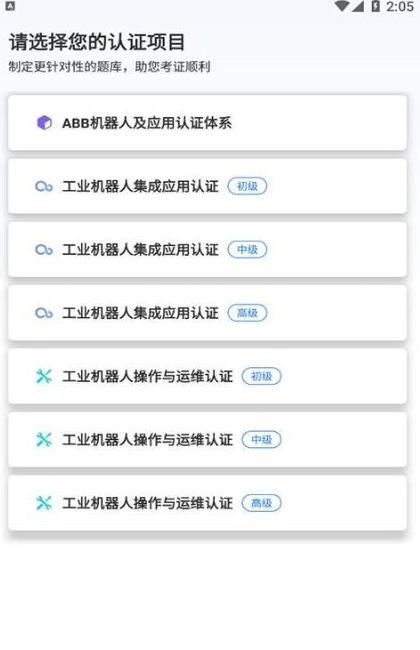Choose 工业机器人集成应用认证 初级 card

click(x=207, y=187)
